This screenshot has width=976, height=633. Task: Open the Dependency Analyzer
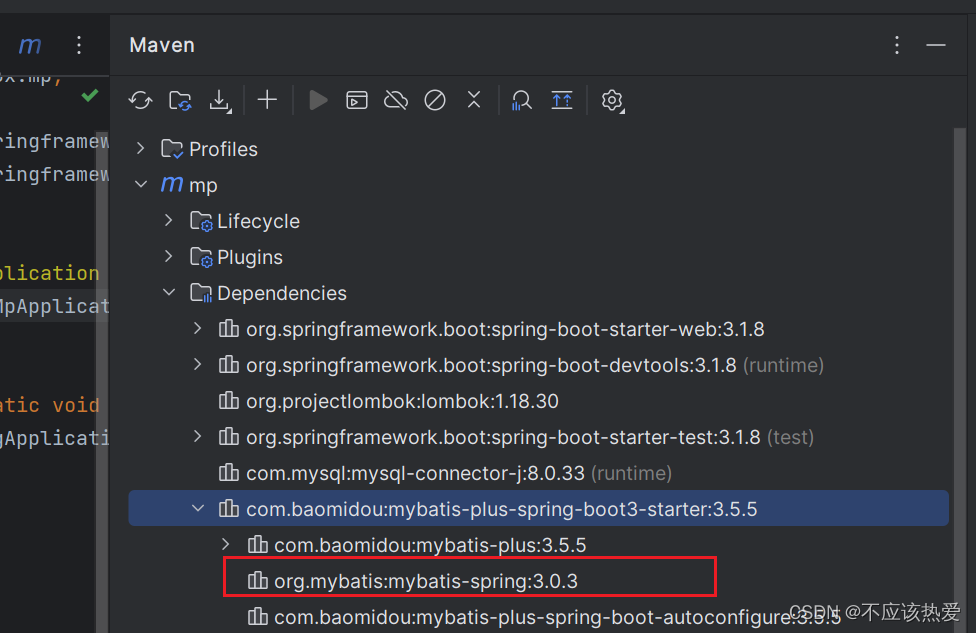[x=521, y=100]
